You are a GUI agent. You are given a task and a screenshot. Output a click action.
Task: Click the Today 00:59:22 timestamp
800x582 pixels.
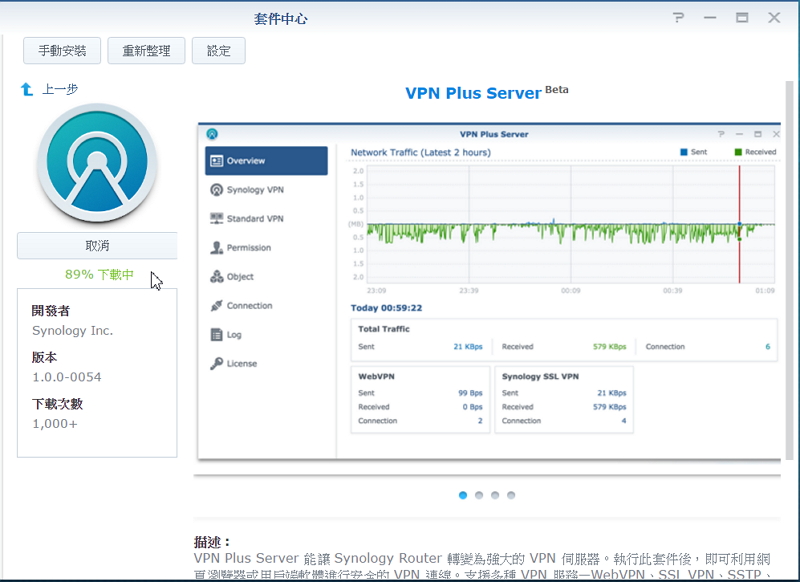coord(386,308)
